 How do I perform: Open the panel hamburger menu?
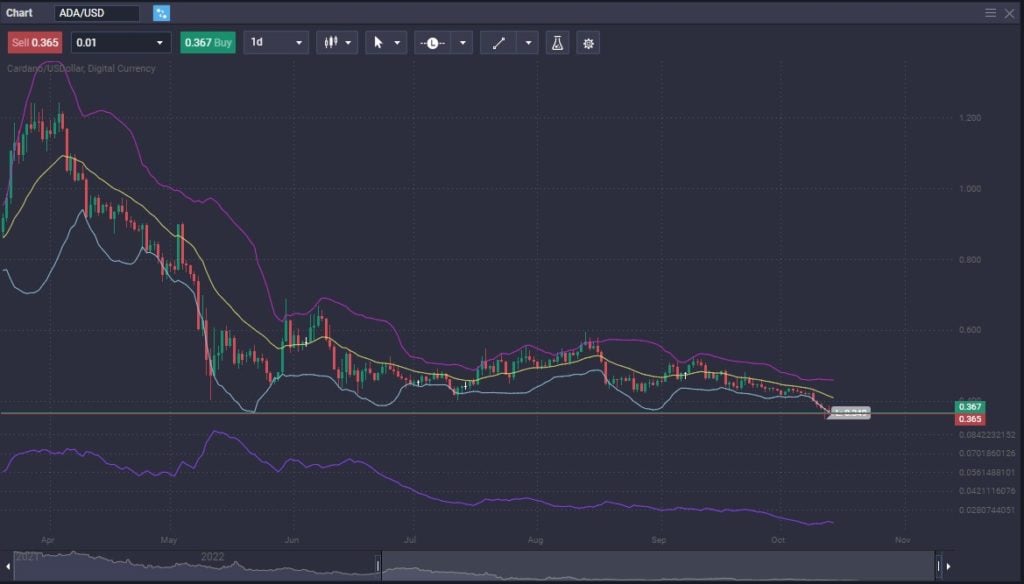click(991, 13)
